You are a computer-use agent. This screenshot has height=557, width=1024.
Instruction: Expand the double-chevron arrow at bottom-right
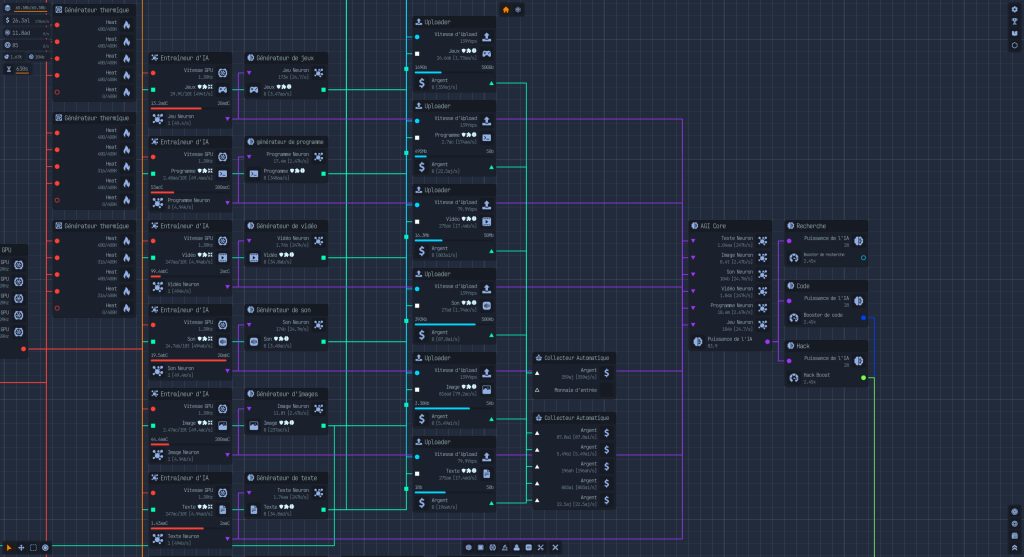pyautogui.click(x=1014, y=546)
